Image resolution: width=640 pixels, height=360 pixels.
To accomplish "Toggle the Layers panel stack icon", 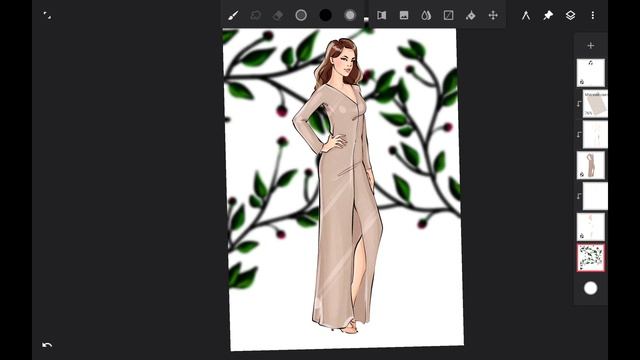I will pos(570,16).
